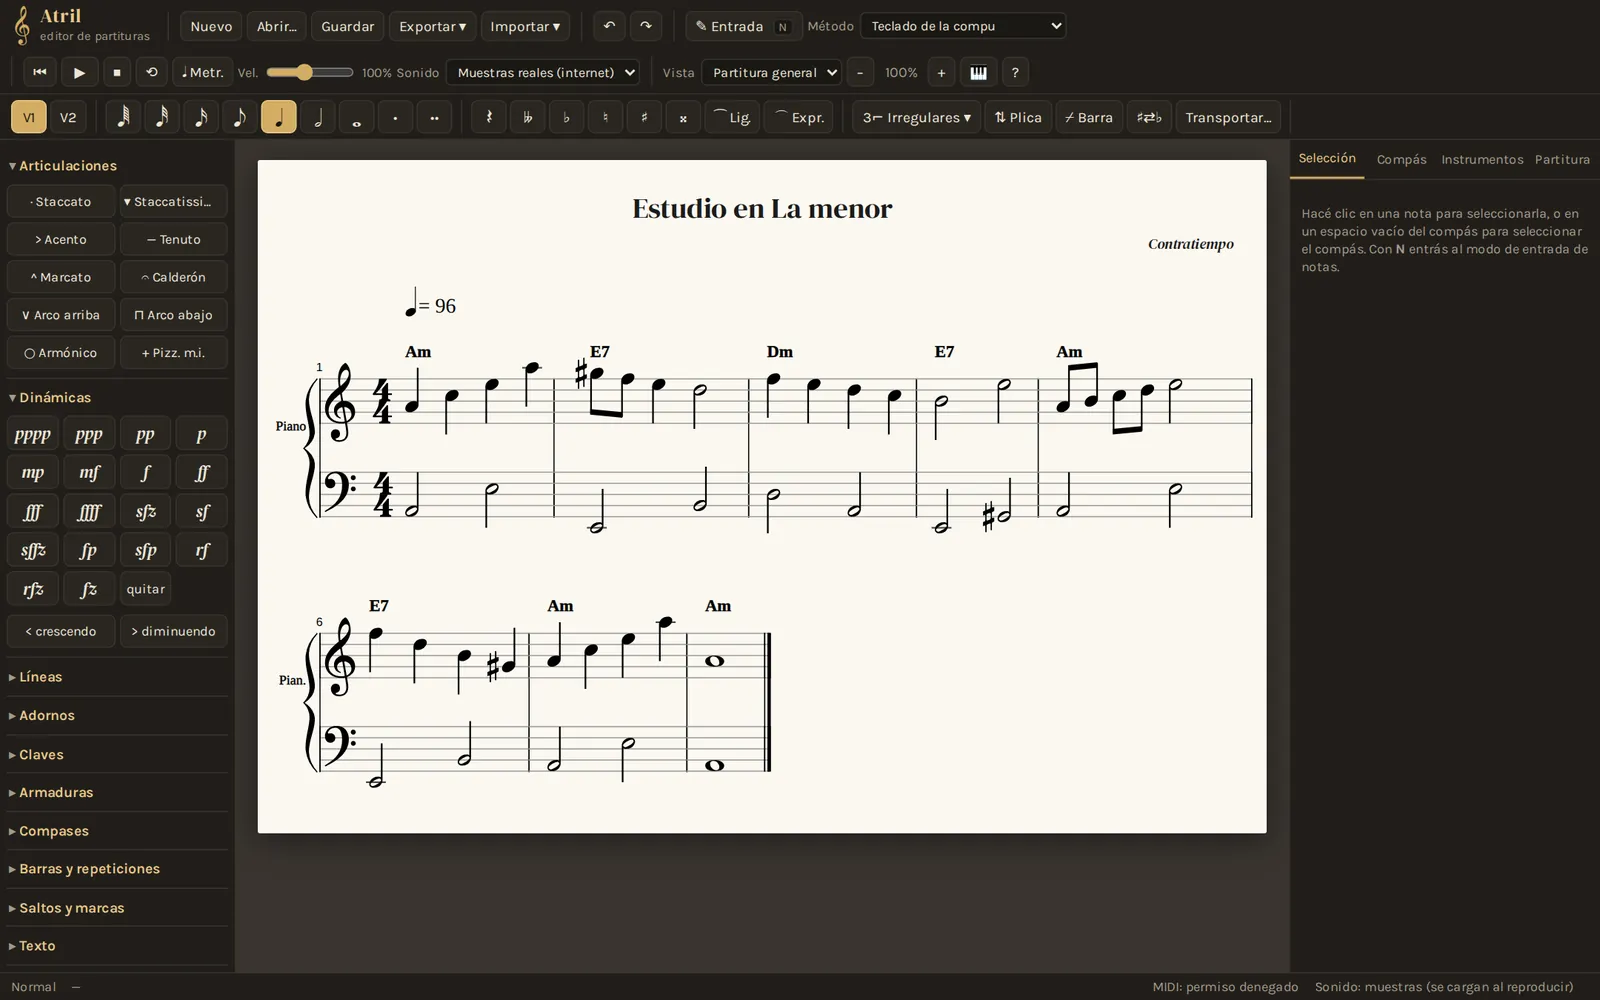Viewport: 1600px width, 1000px height.
Task: Zoom in with the plus button
Action: pos(941,72)
